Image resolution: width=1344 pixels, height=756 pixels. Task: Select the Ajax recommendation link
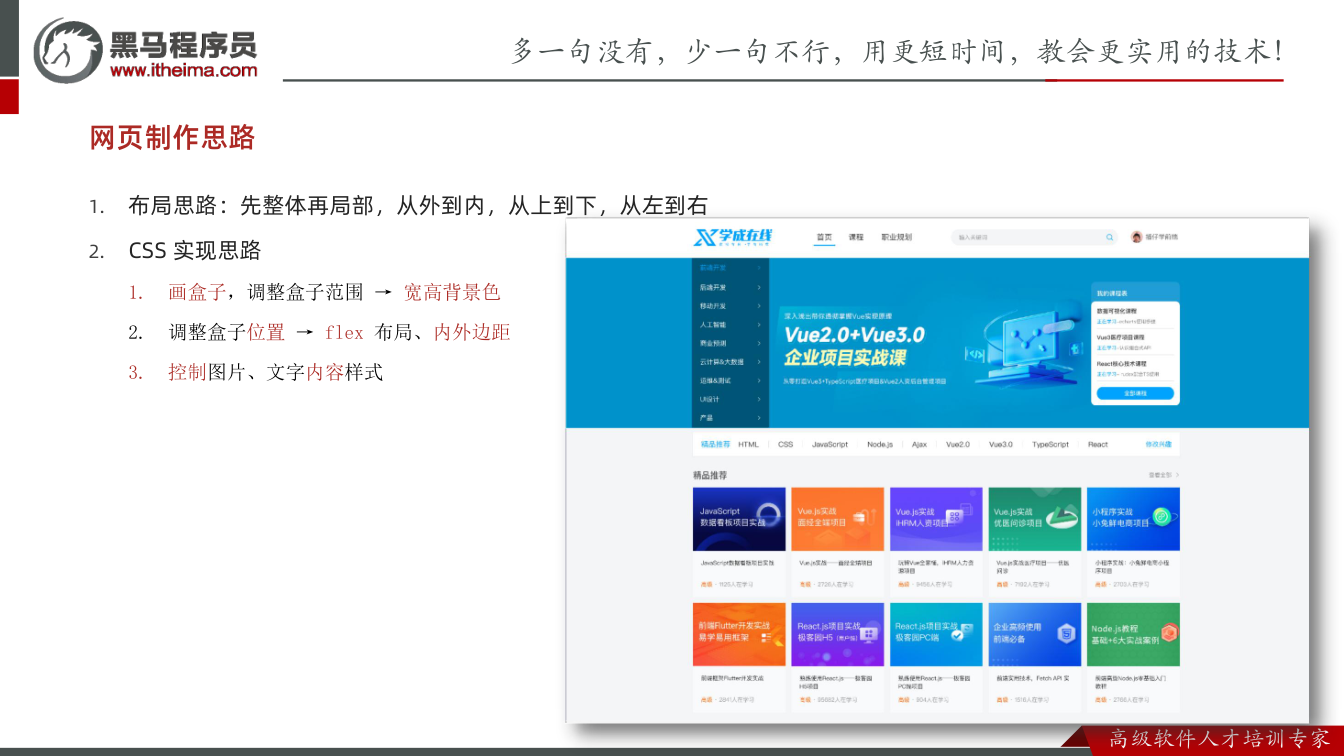[x=919, y=444]
